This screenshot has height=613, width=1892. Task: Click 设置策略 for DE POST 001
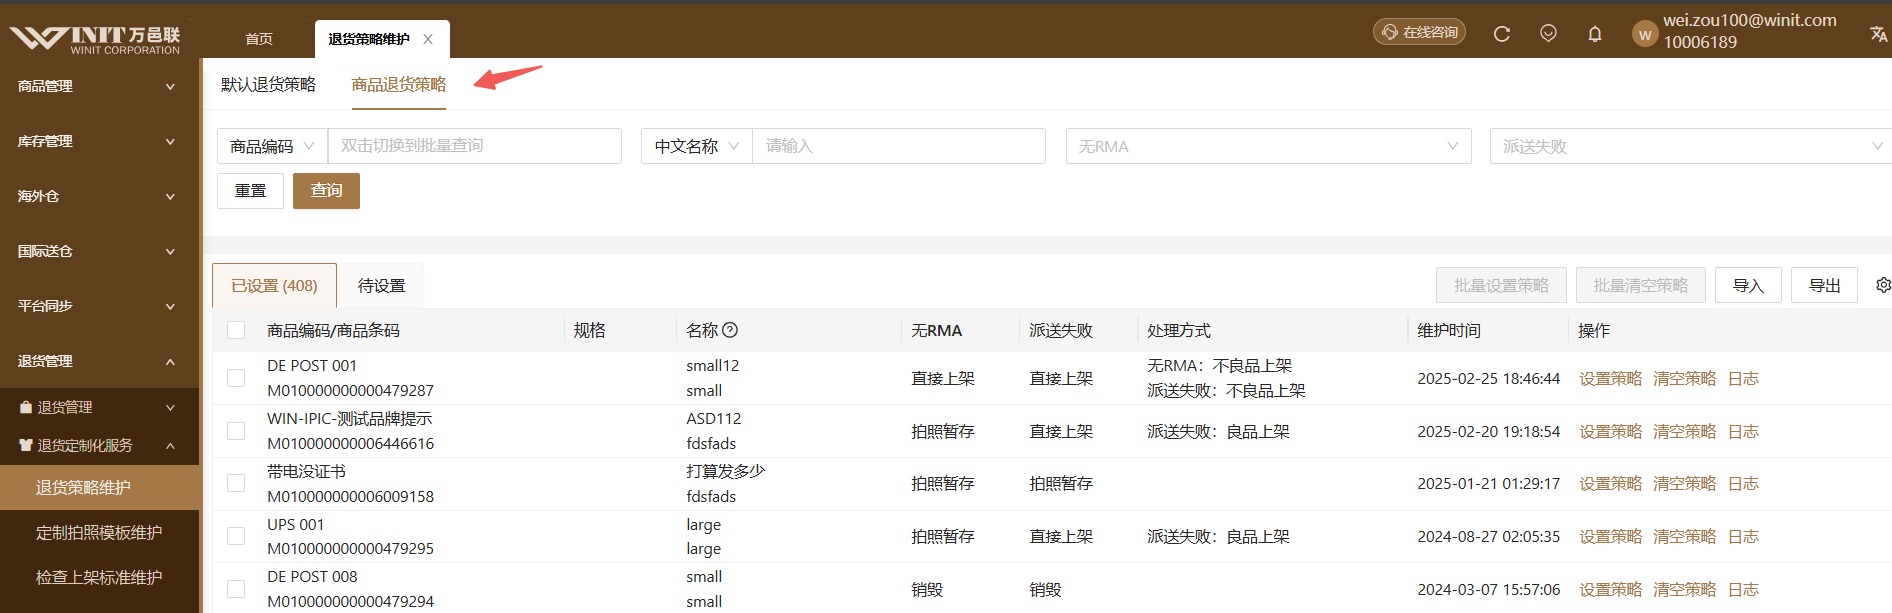coord(1610,378)
